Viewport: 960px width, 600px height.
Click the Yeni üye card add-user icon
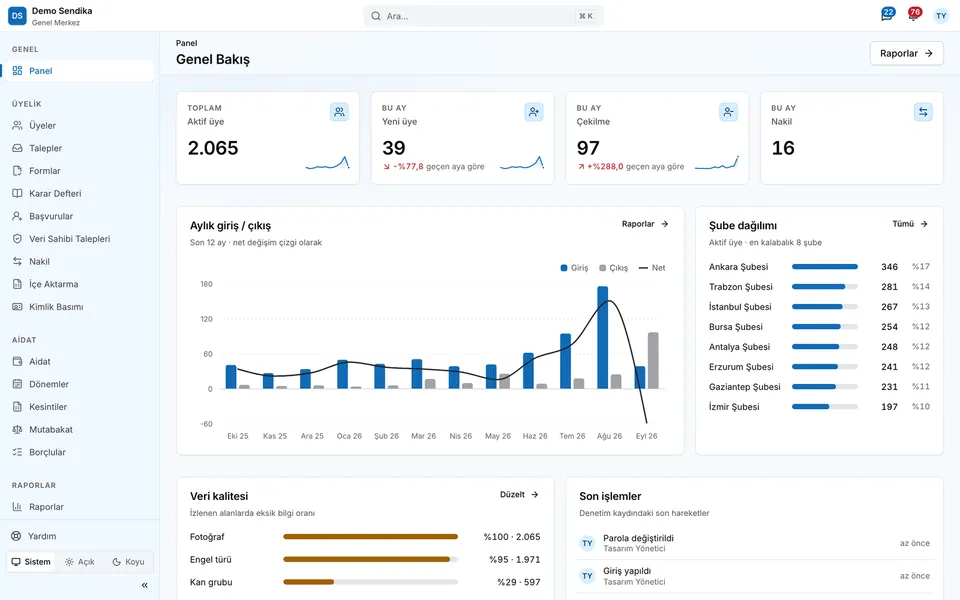[x=534, y=112]
